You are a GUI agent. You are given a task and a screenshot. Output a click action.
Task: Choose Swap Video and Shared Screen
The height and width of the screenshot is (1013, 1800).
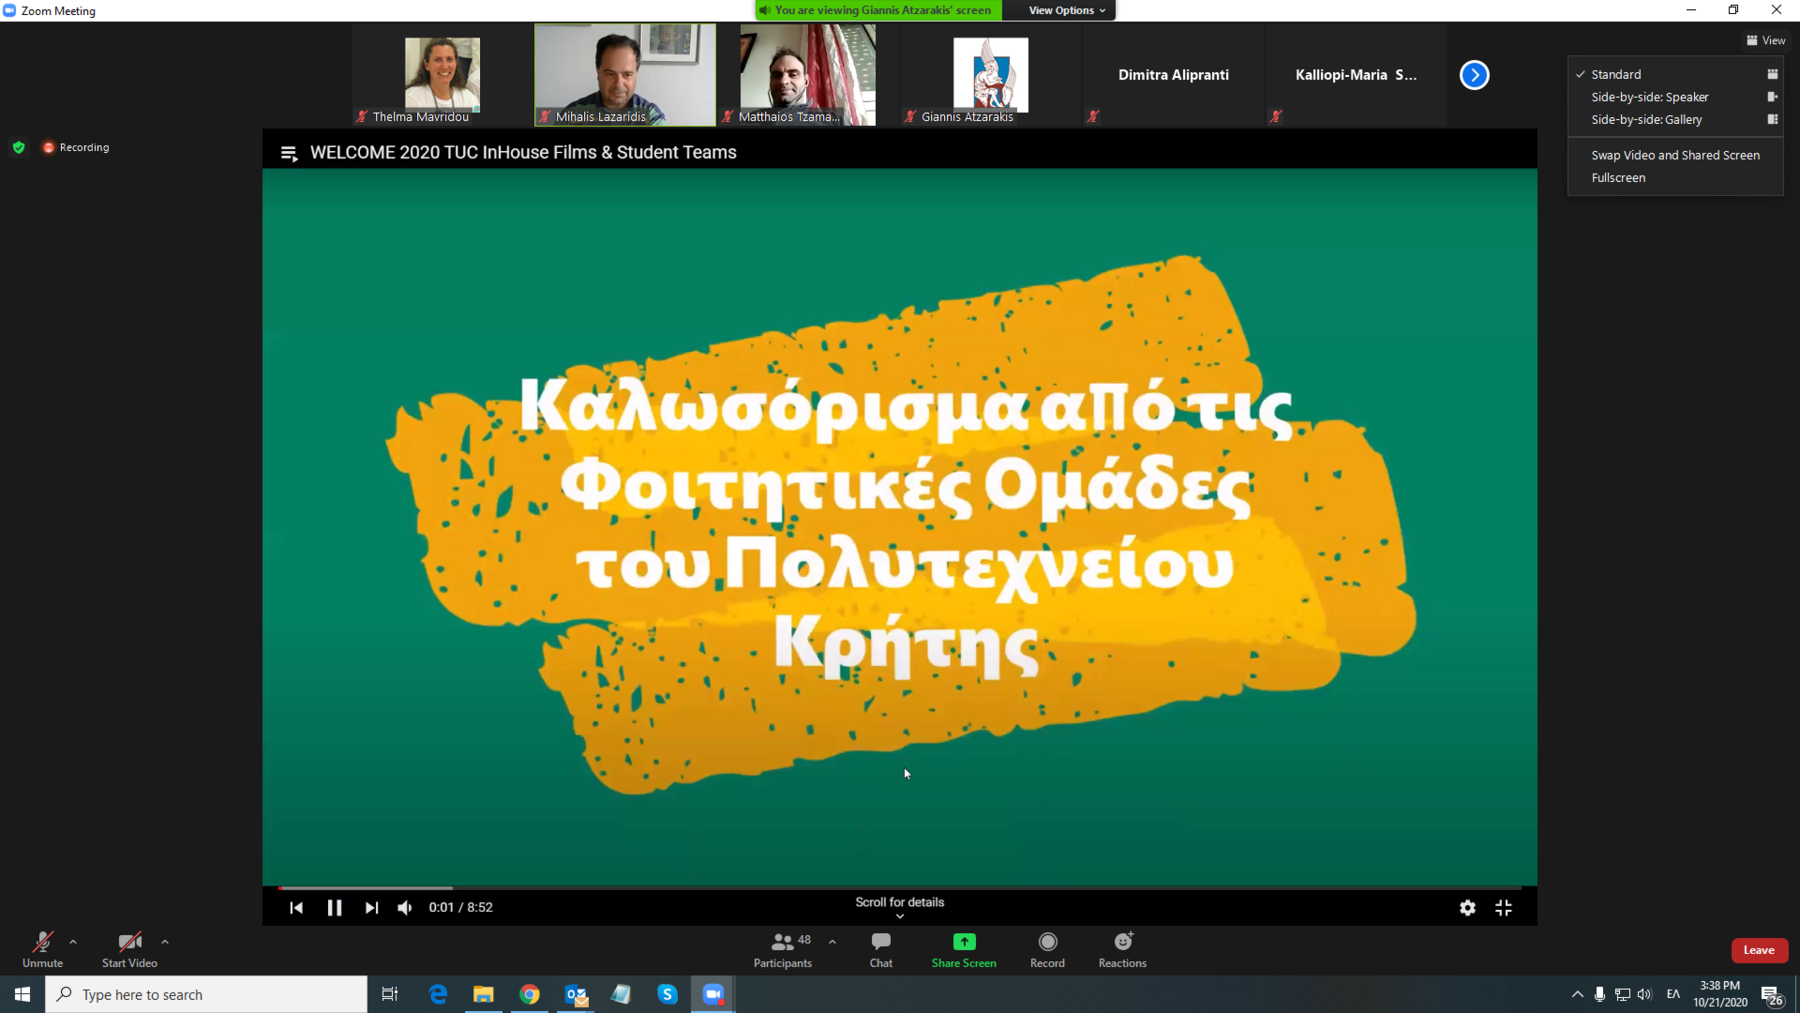tap(1675, 155)
